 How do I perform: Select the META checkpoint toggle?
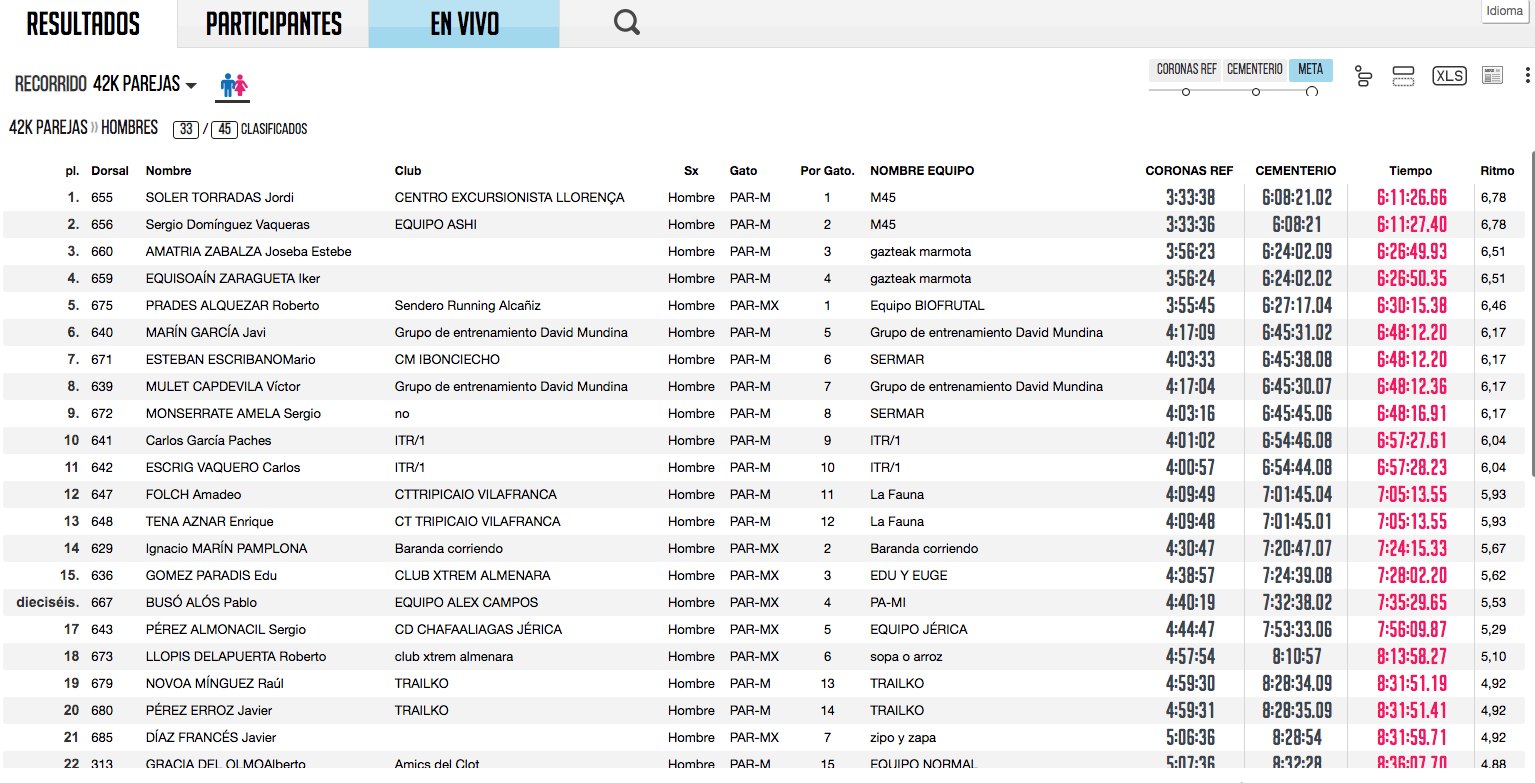pyautogui.click(x=1310, y=70)
